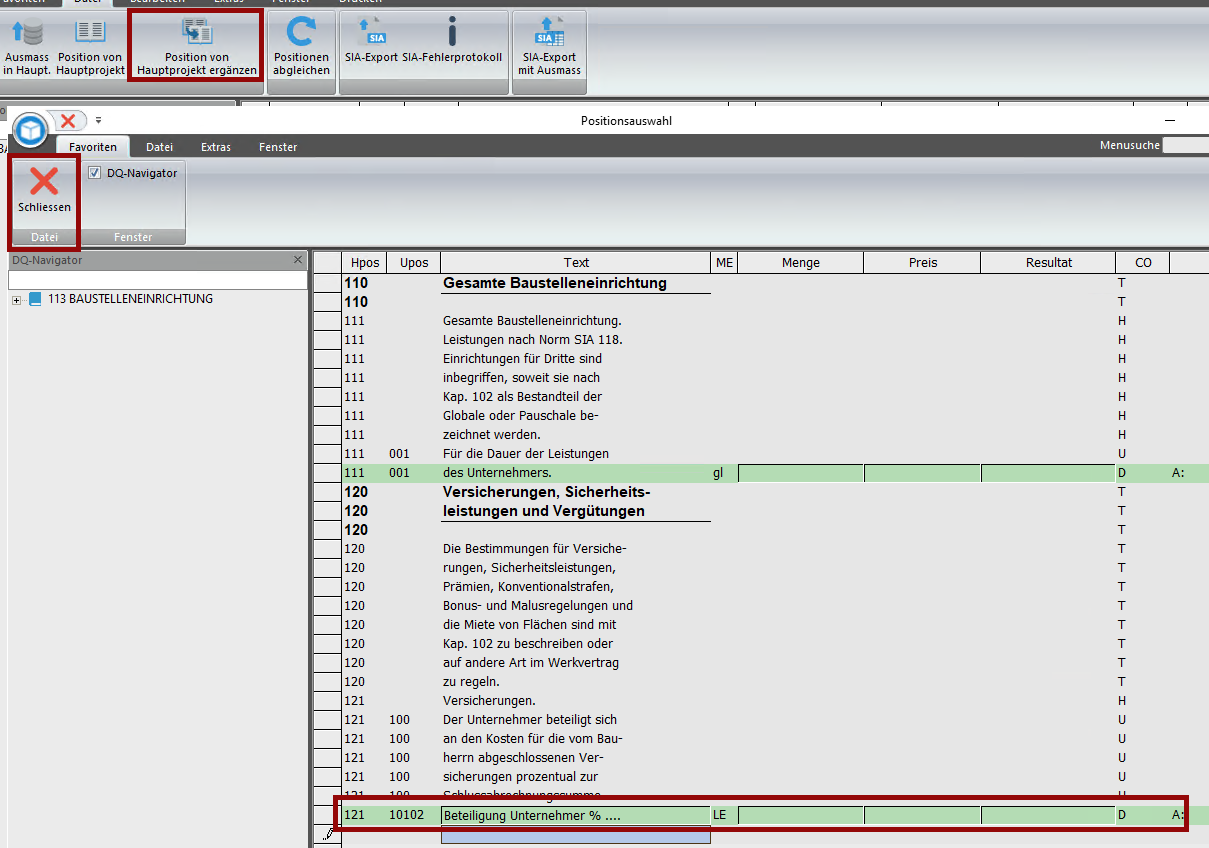Select the text Der Unternehmer beteiligt sich
Screen dimensions: 1209x848
[530, 720]
